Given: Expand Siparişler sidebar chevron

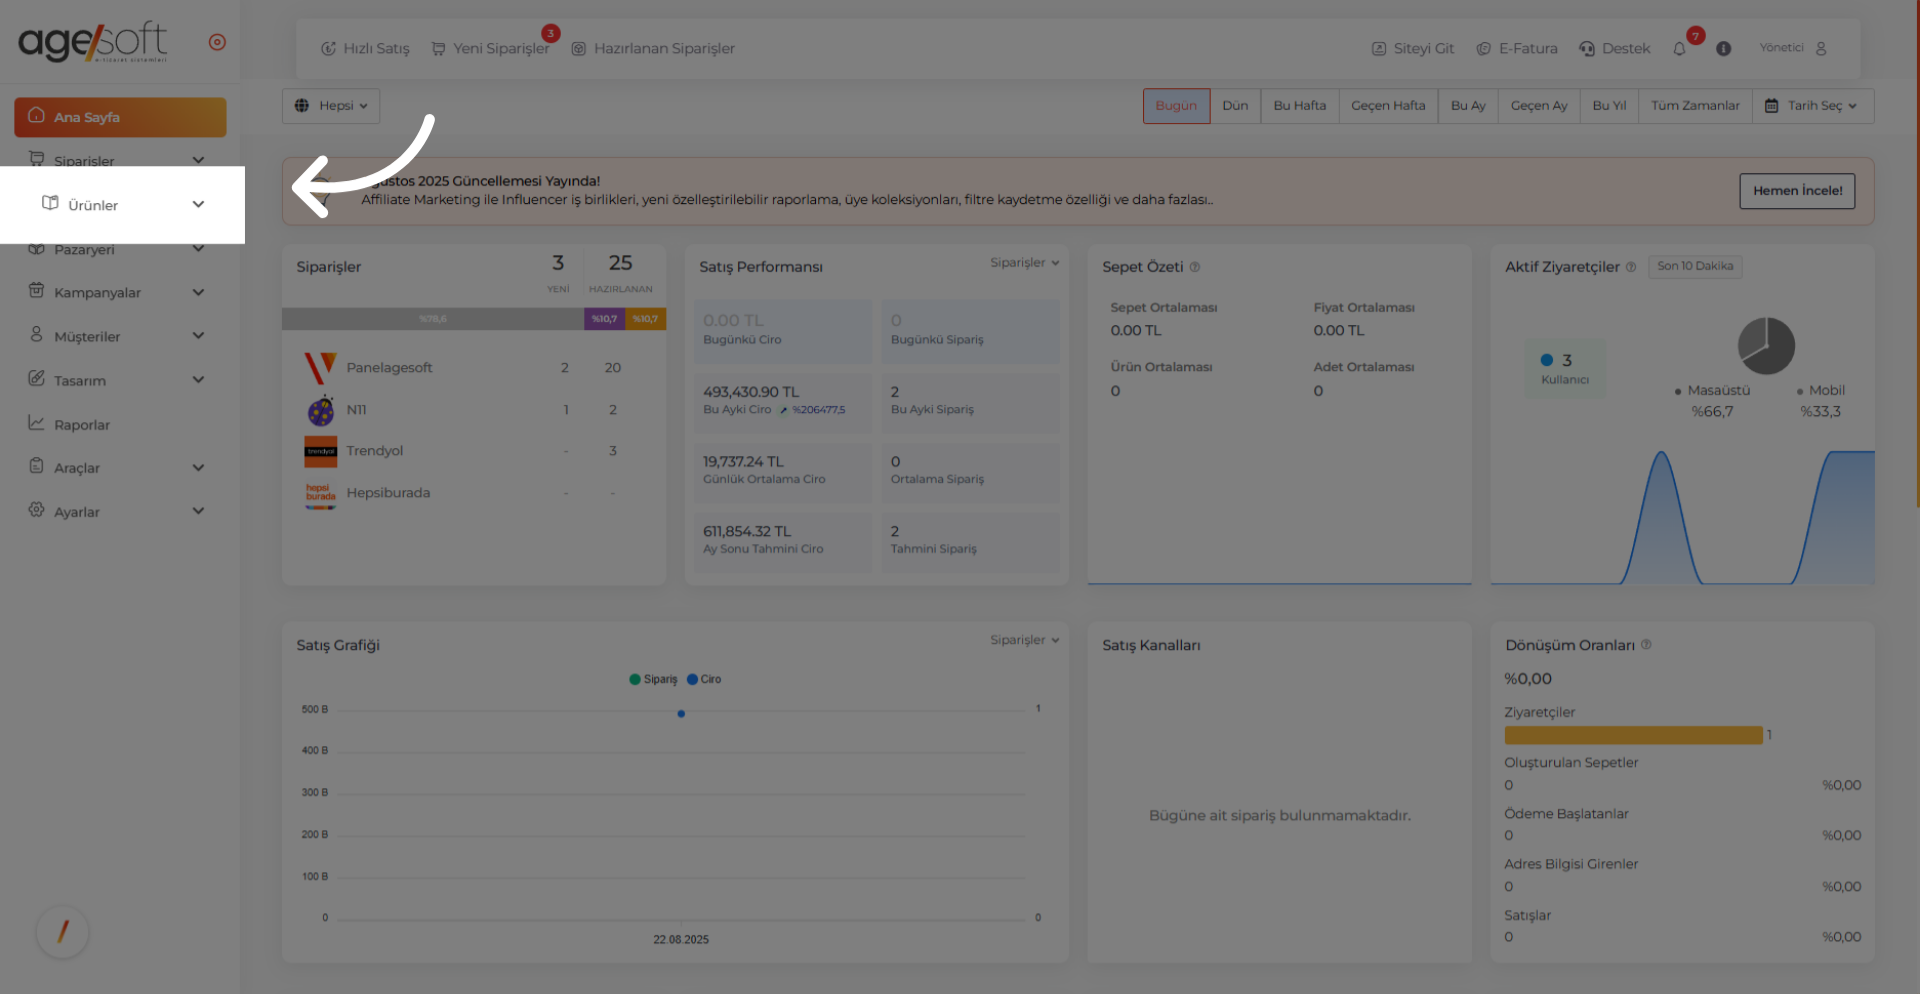Looking at the screenshot, I should [198, 160].
